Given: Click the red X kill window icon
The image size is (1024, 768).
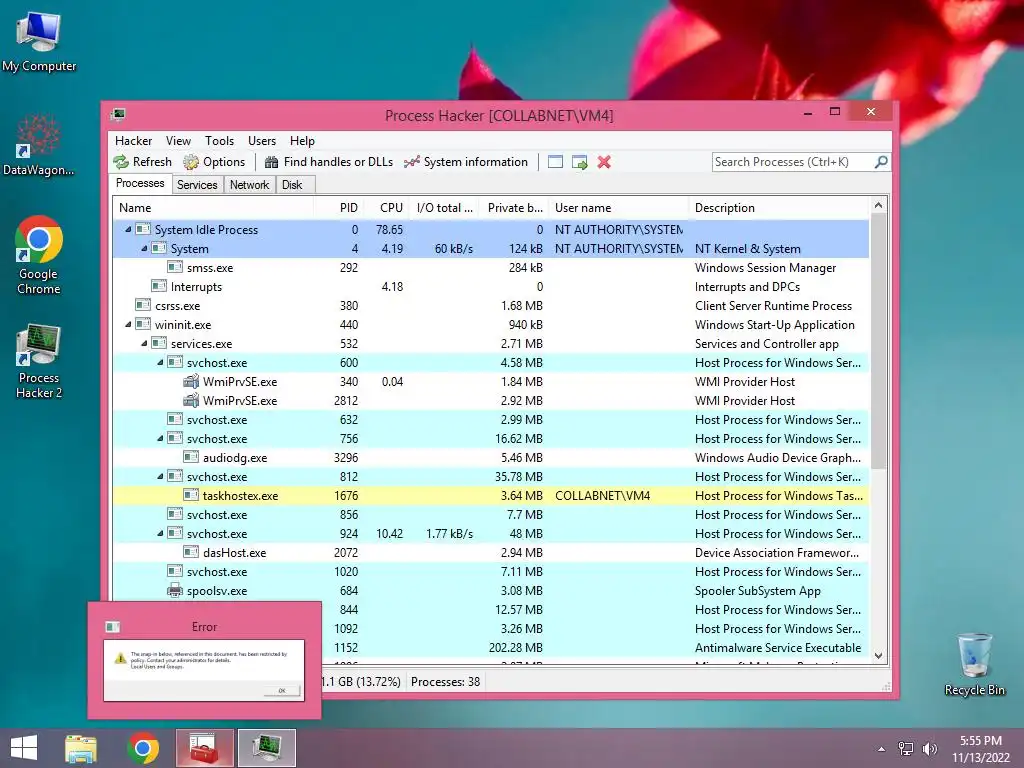Looking at the screenshot, I should click(x=604, y=162).
